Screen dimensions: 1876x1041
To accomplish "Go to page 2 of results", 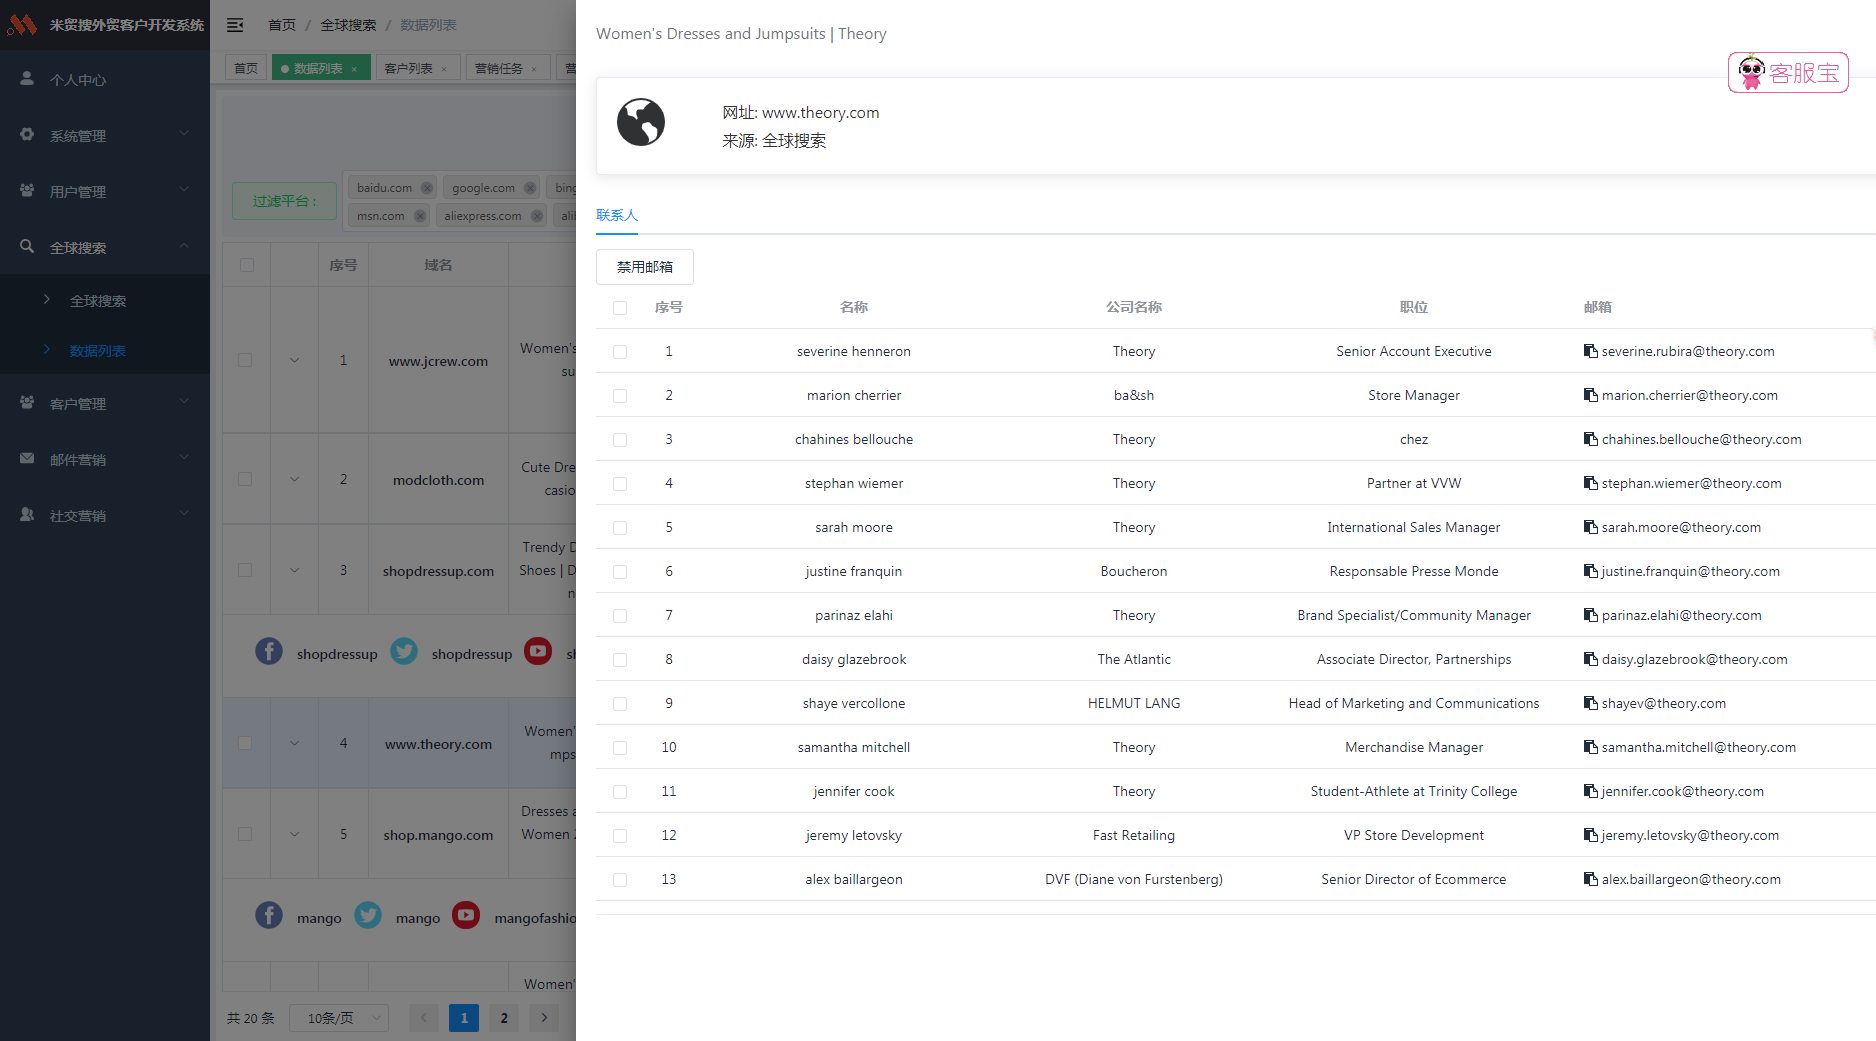I will pos(504,1018).
